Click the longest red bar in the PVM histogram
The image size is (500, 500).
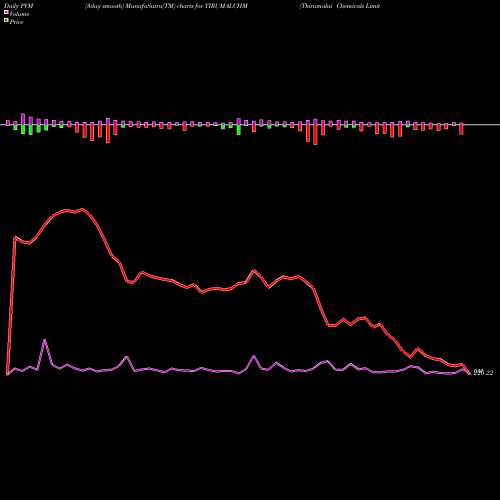coord(315,134)
